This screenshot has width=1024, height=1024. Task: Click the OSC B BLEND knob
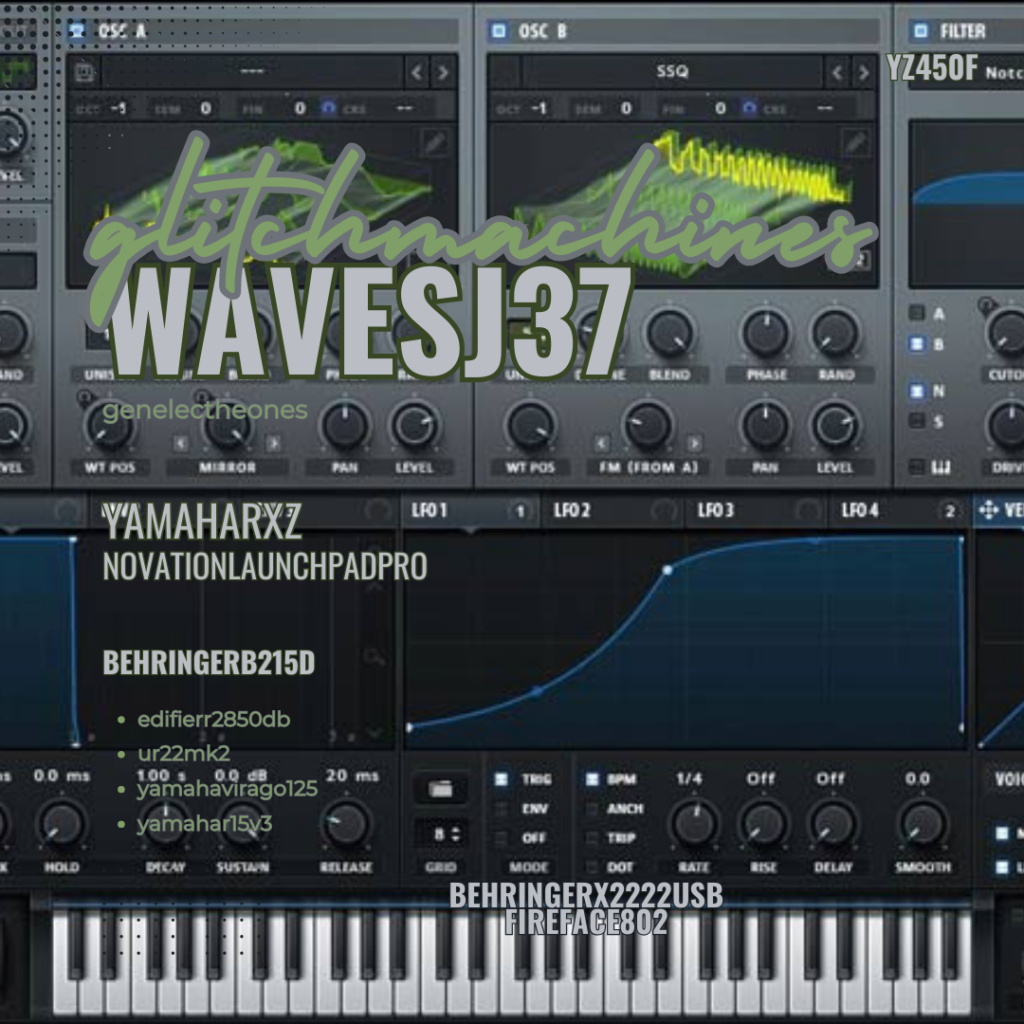pyautogui.click(x=669, y=332)
